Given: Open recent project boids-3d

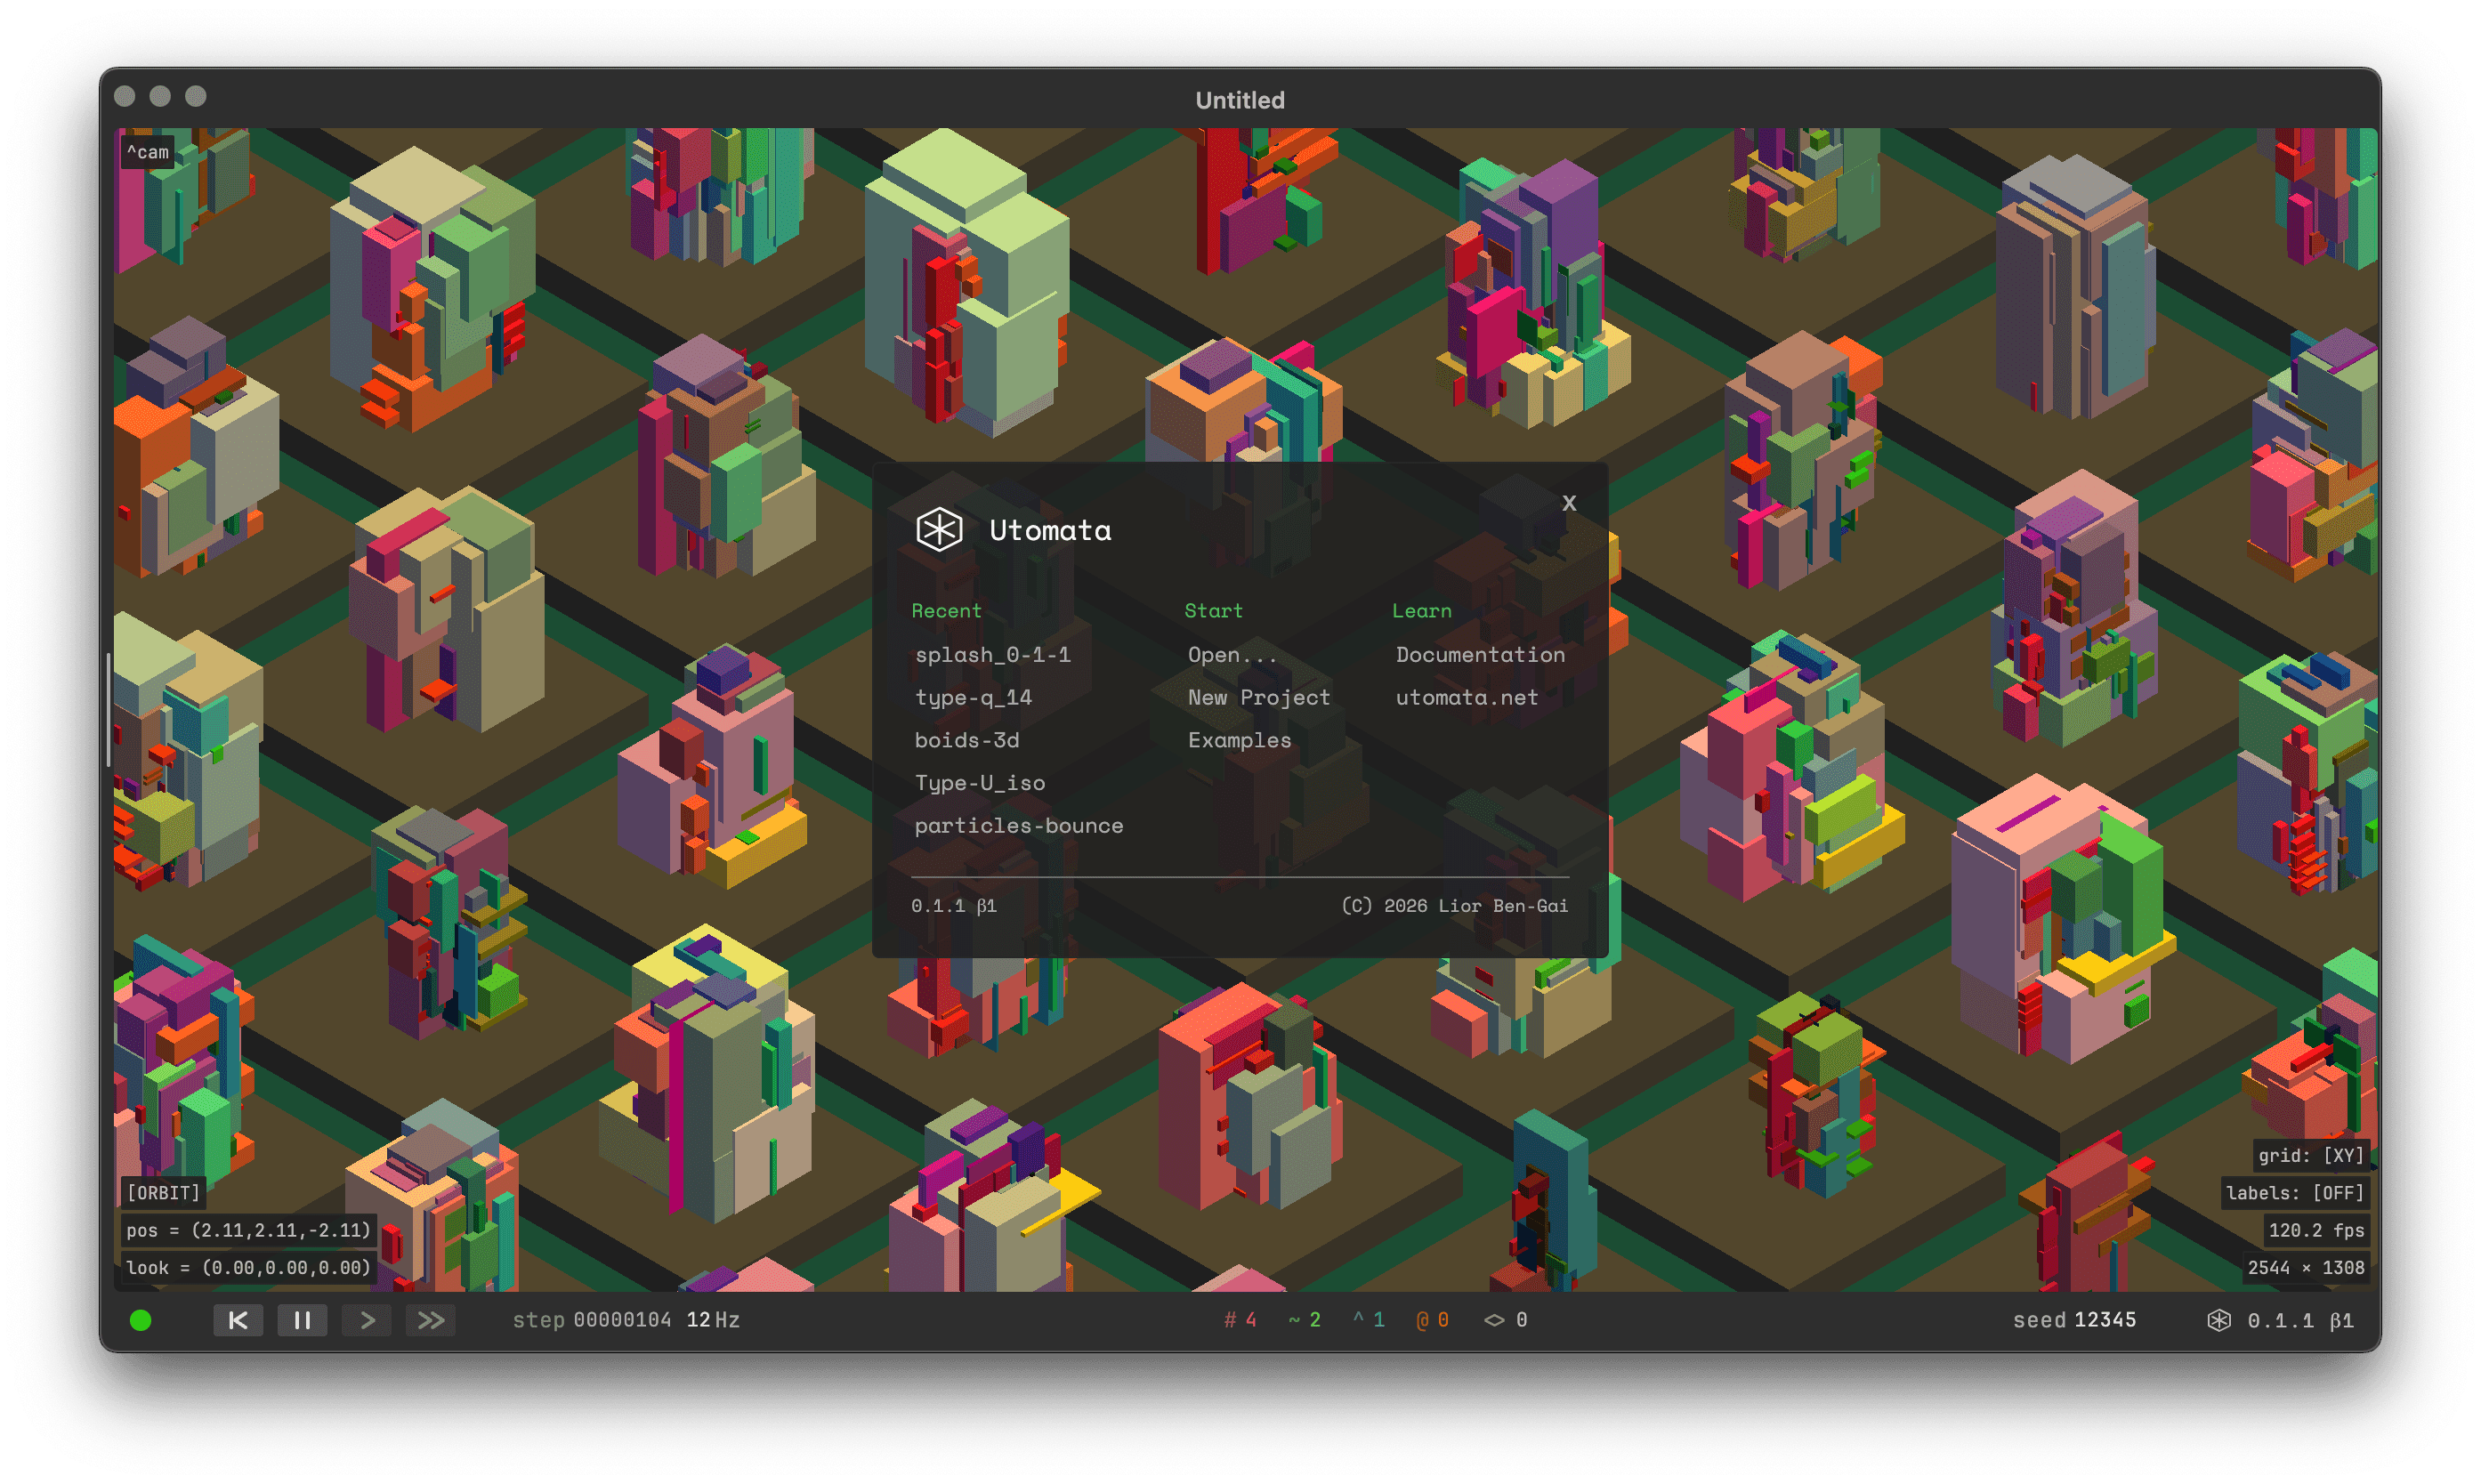Looking at the screenshot, I should click(x=966, y=740).
